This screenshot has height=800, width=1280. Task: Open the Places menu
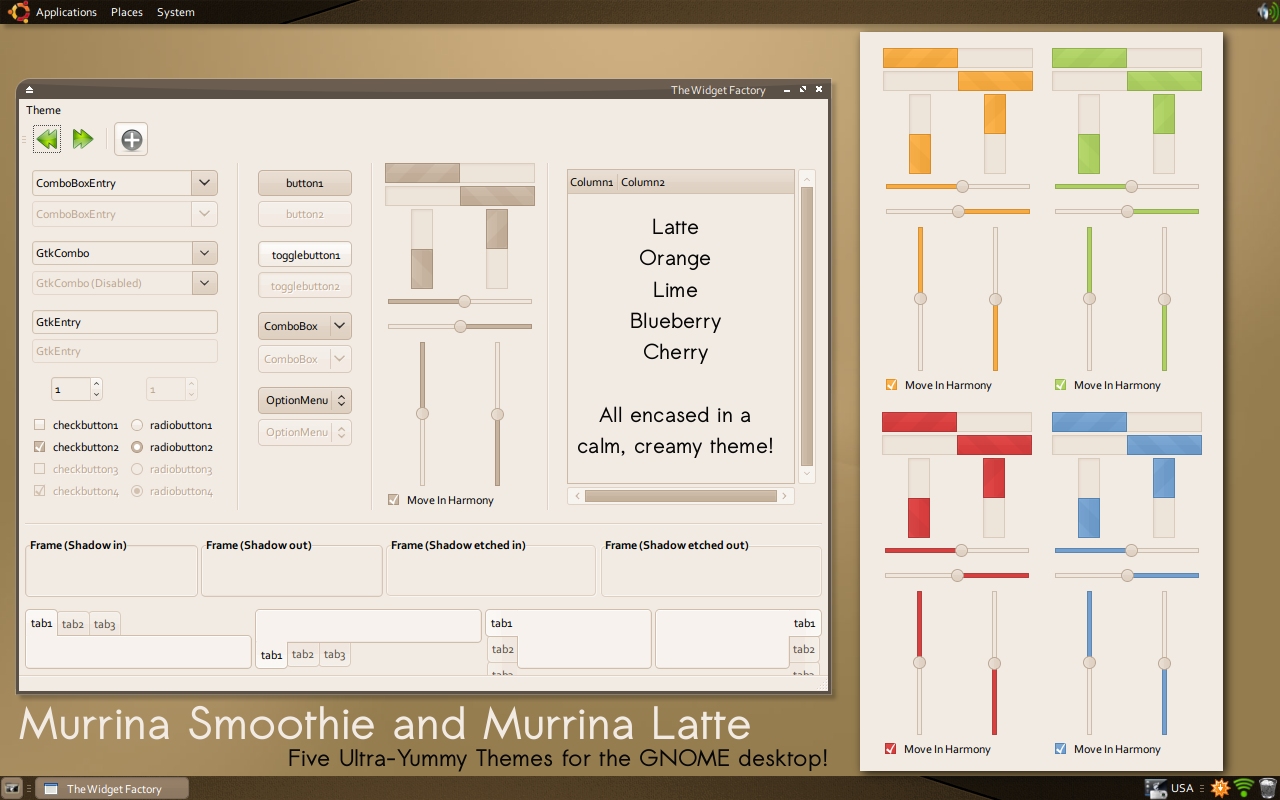127,12
